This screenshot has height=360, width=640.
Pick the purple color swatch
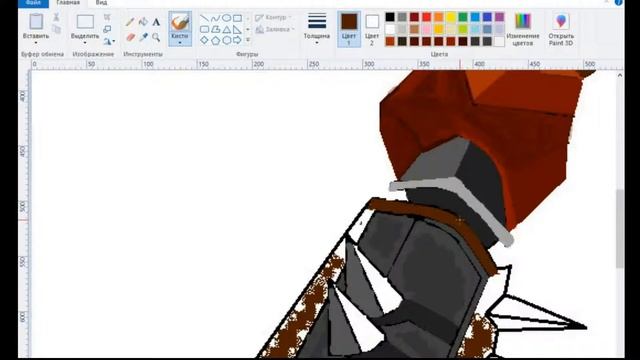500,17
